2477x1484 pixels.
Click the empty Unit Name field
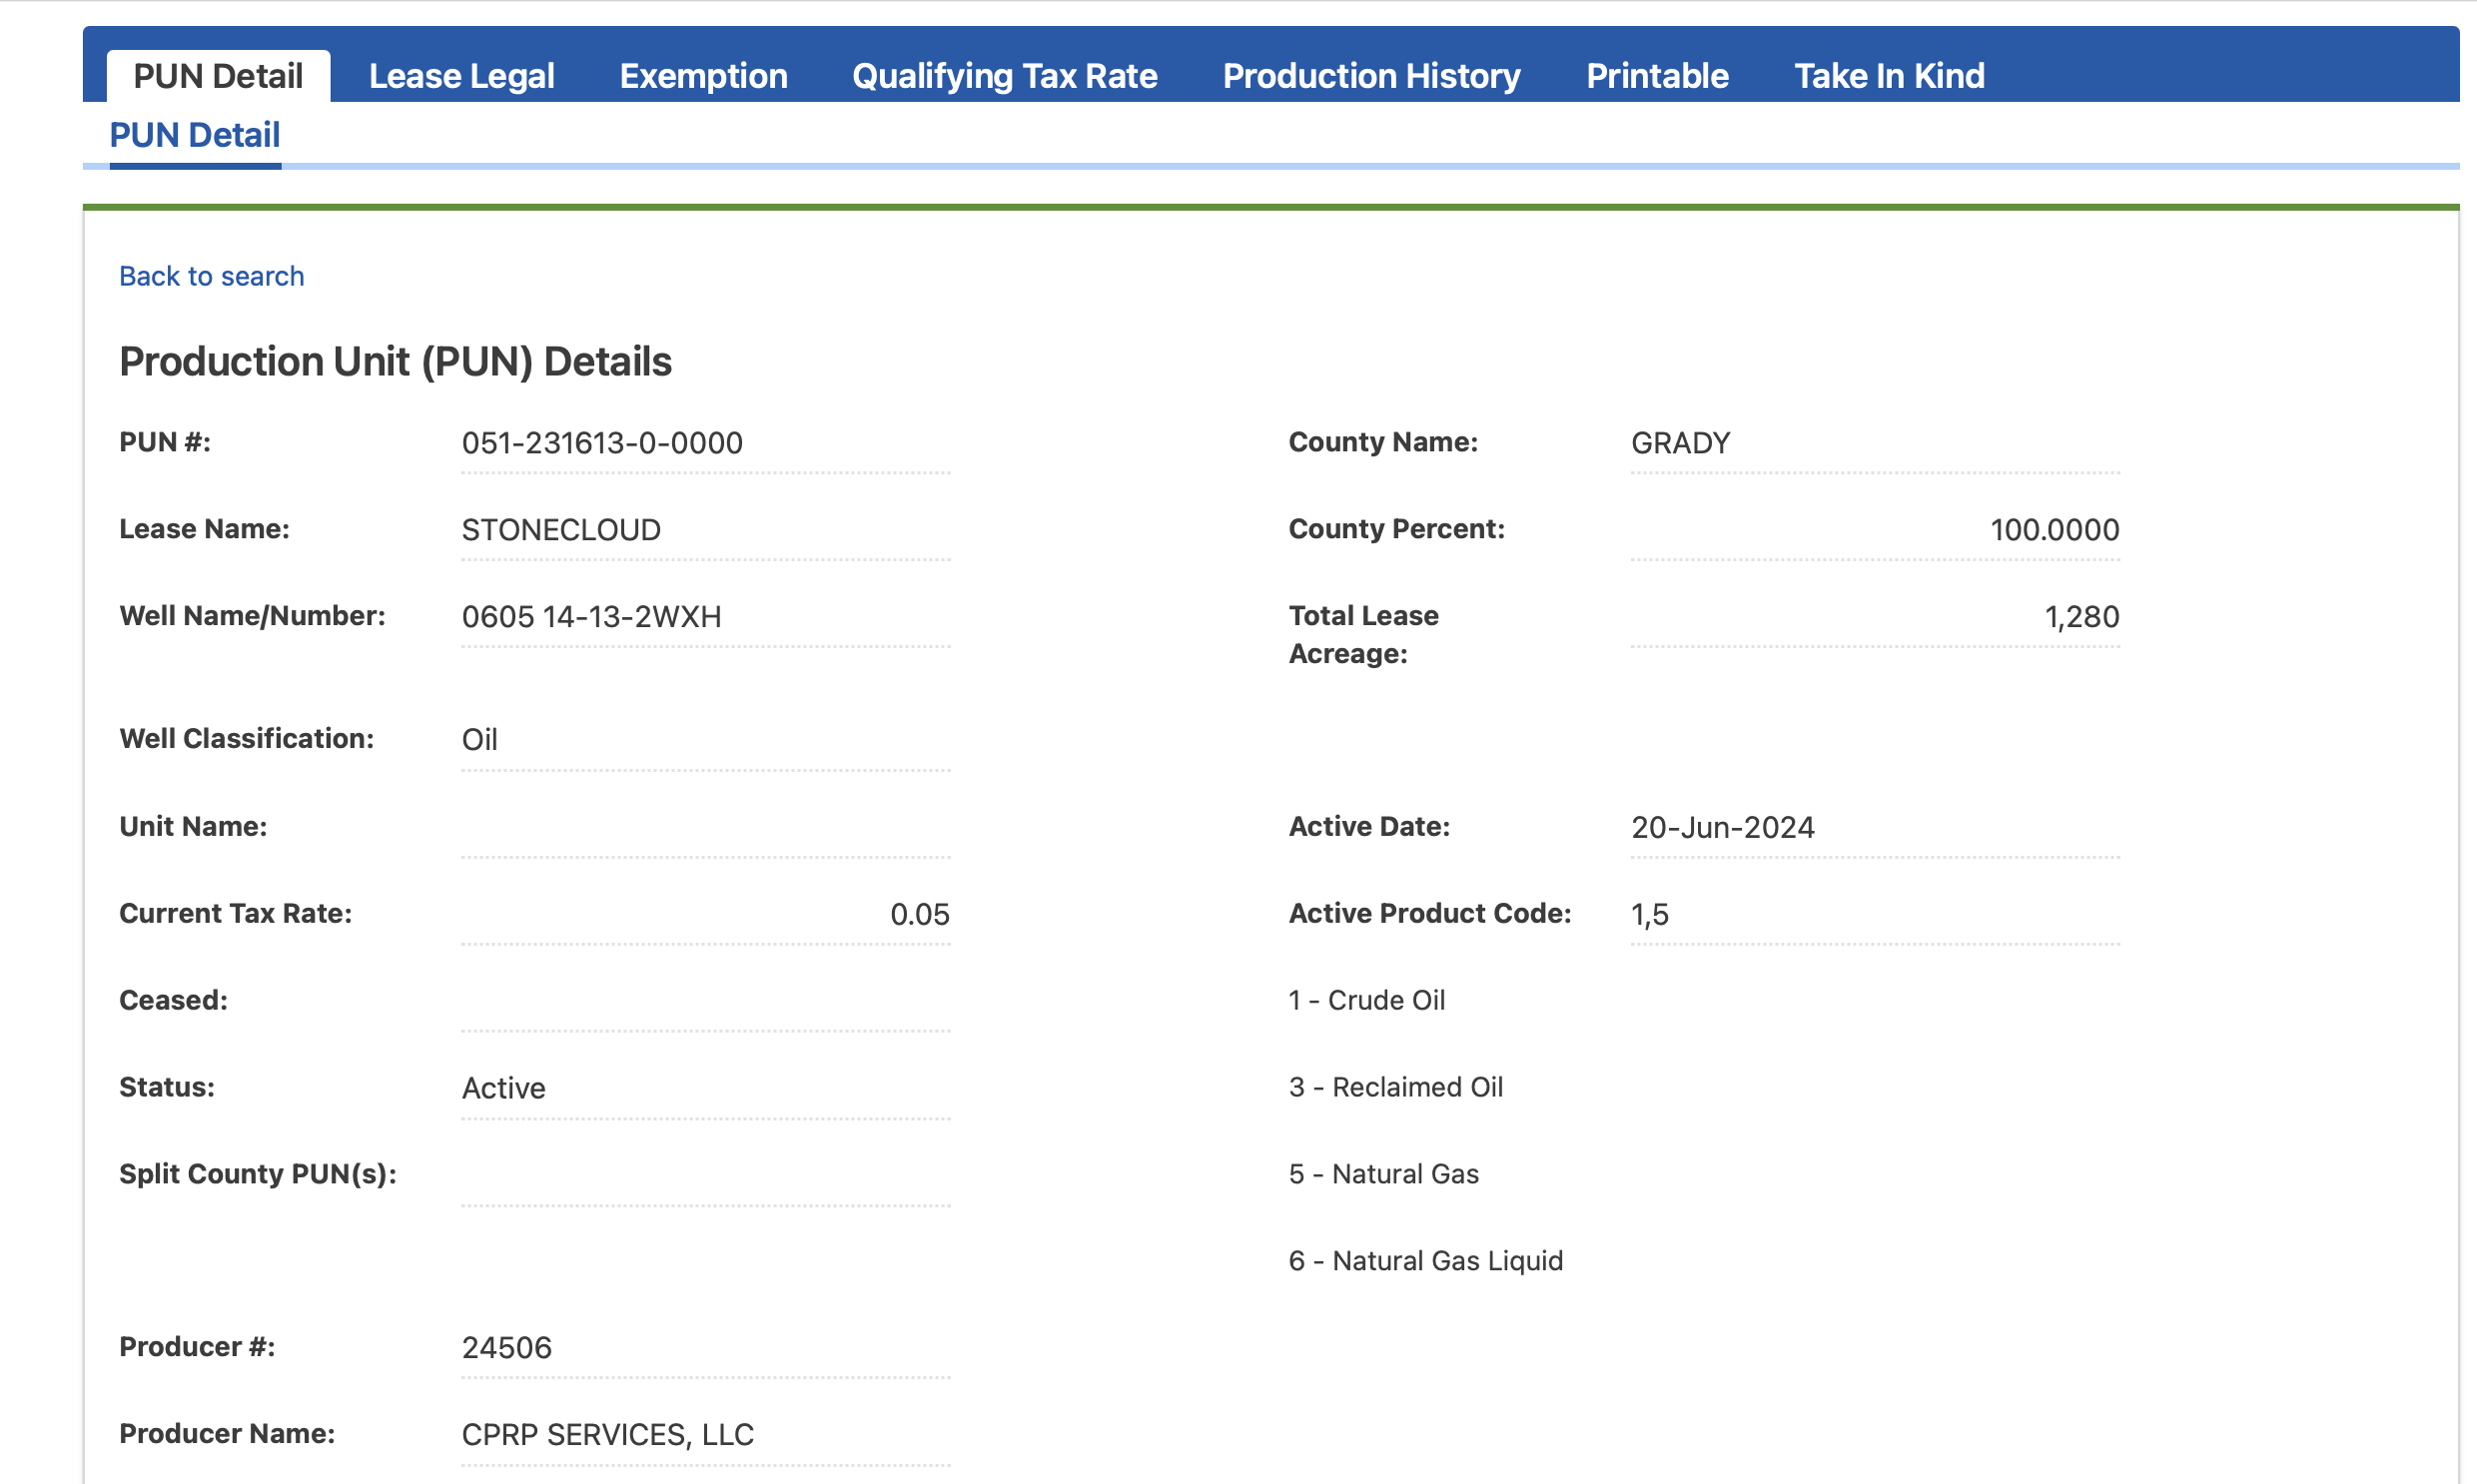click(x=705, y=830)
